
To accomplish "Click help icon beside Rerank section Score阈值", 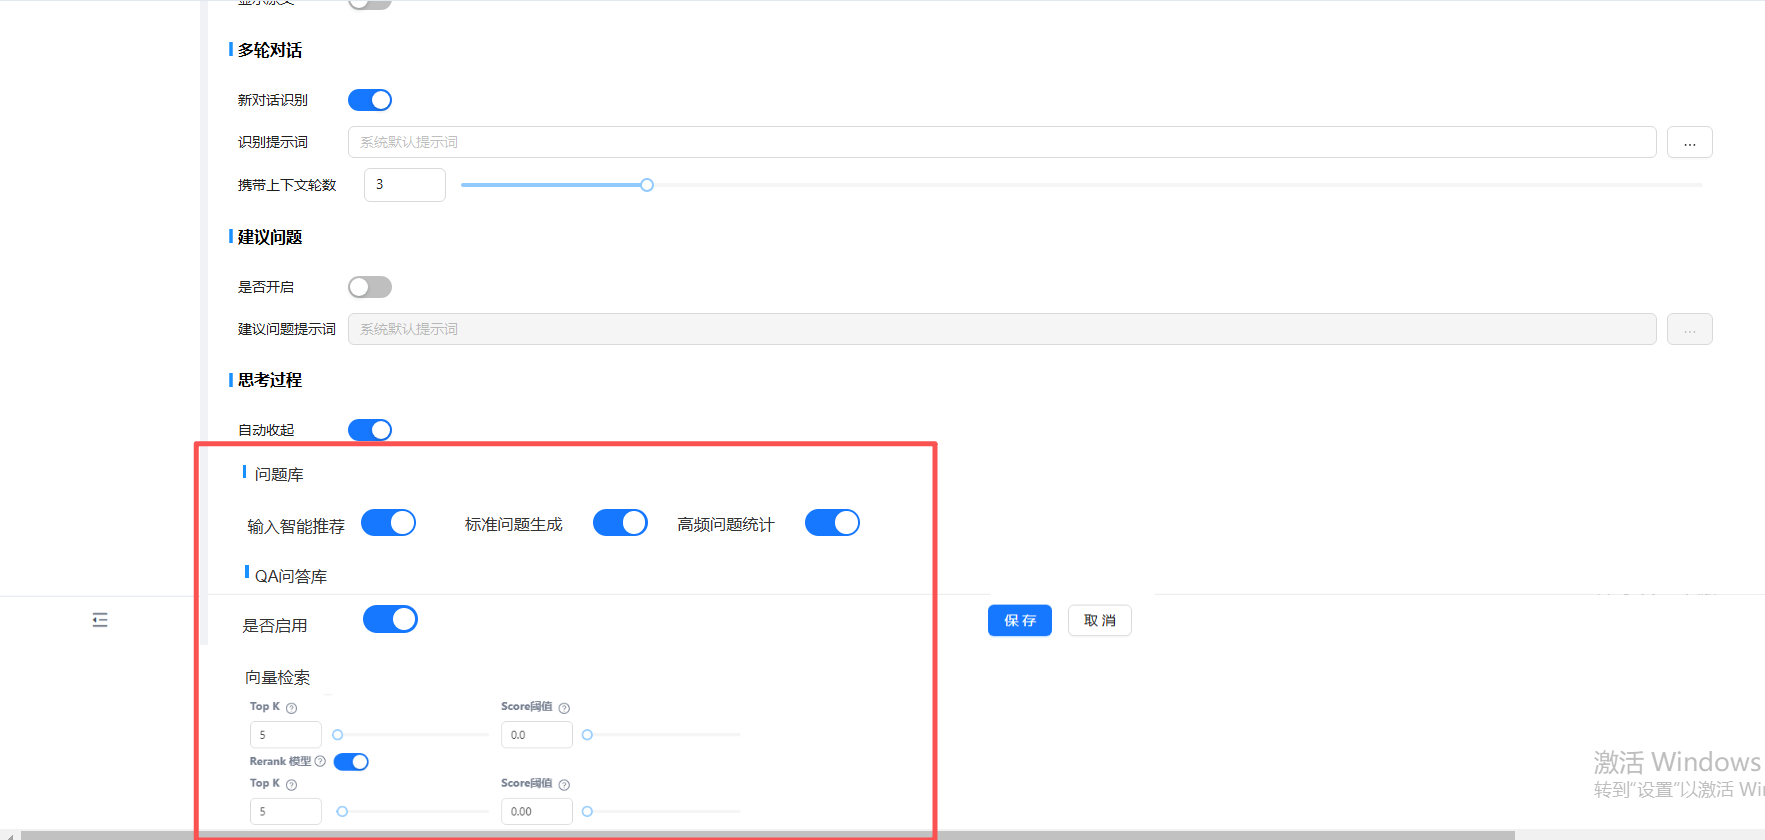I will tap(564, 785).
